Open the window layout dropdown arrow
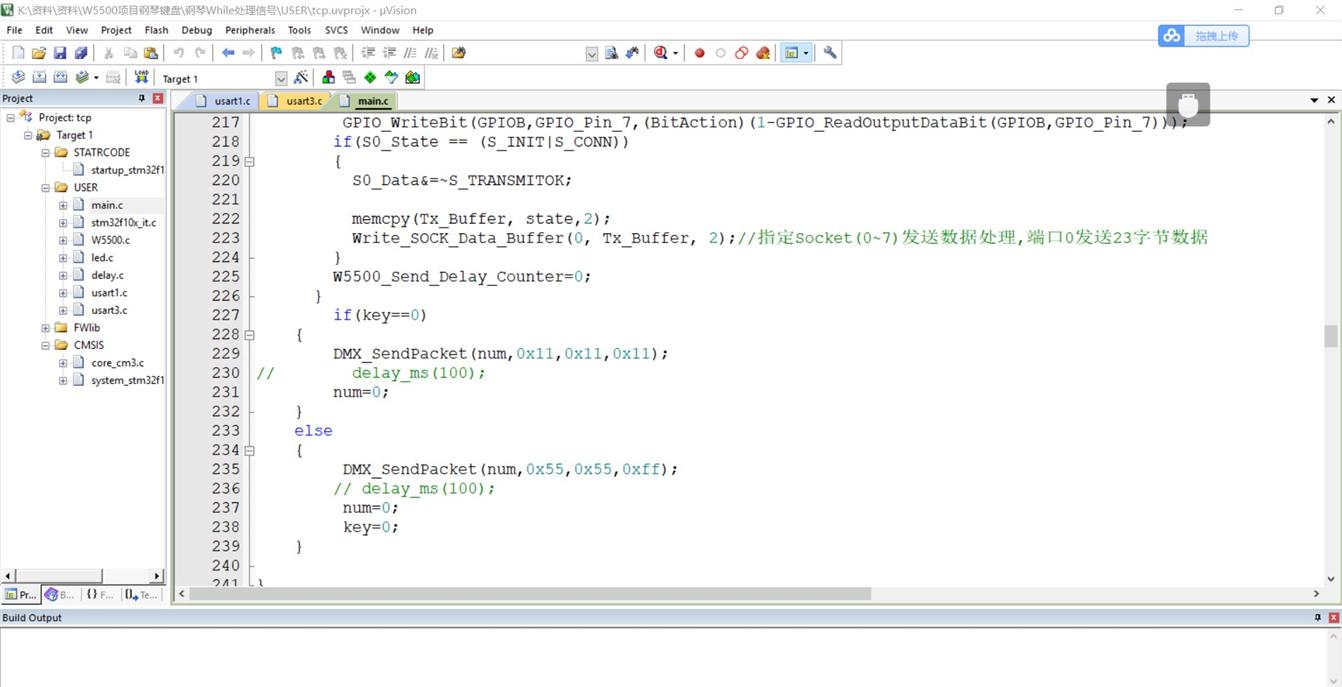This screenshot has height=687, width=1342. pos(806,53)
